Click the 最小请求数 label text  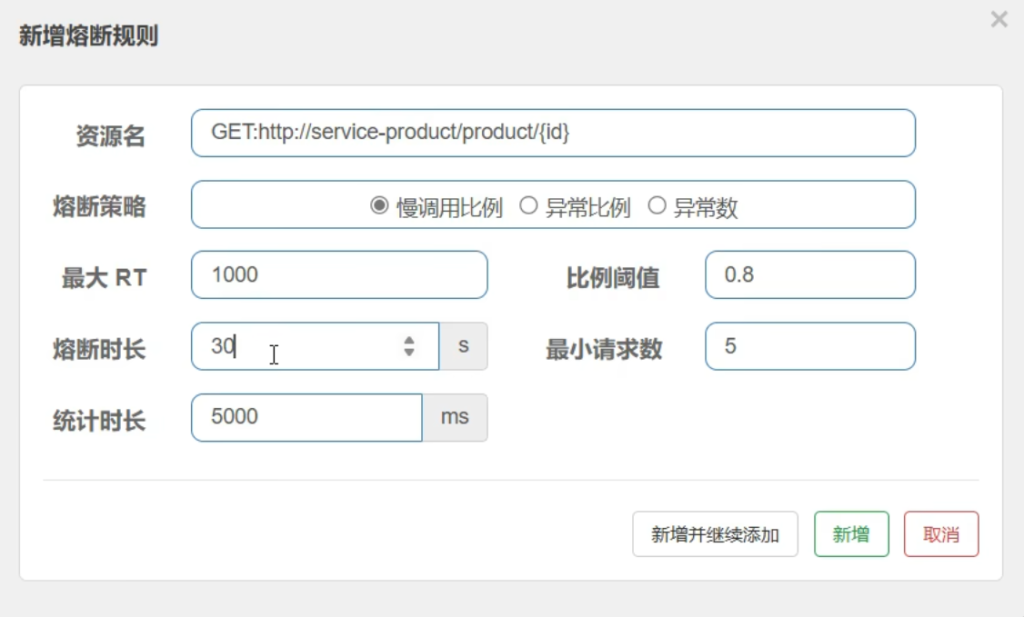point(603,349)
